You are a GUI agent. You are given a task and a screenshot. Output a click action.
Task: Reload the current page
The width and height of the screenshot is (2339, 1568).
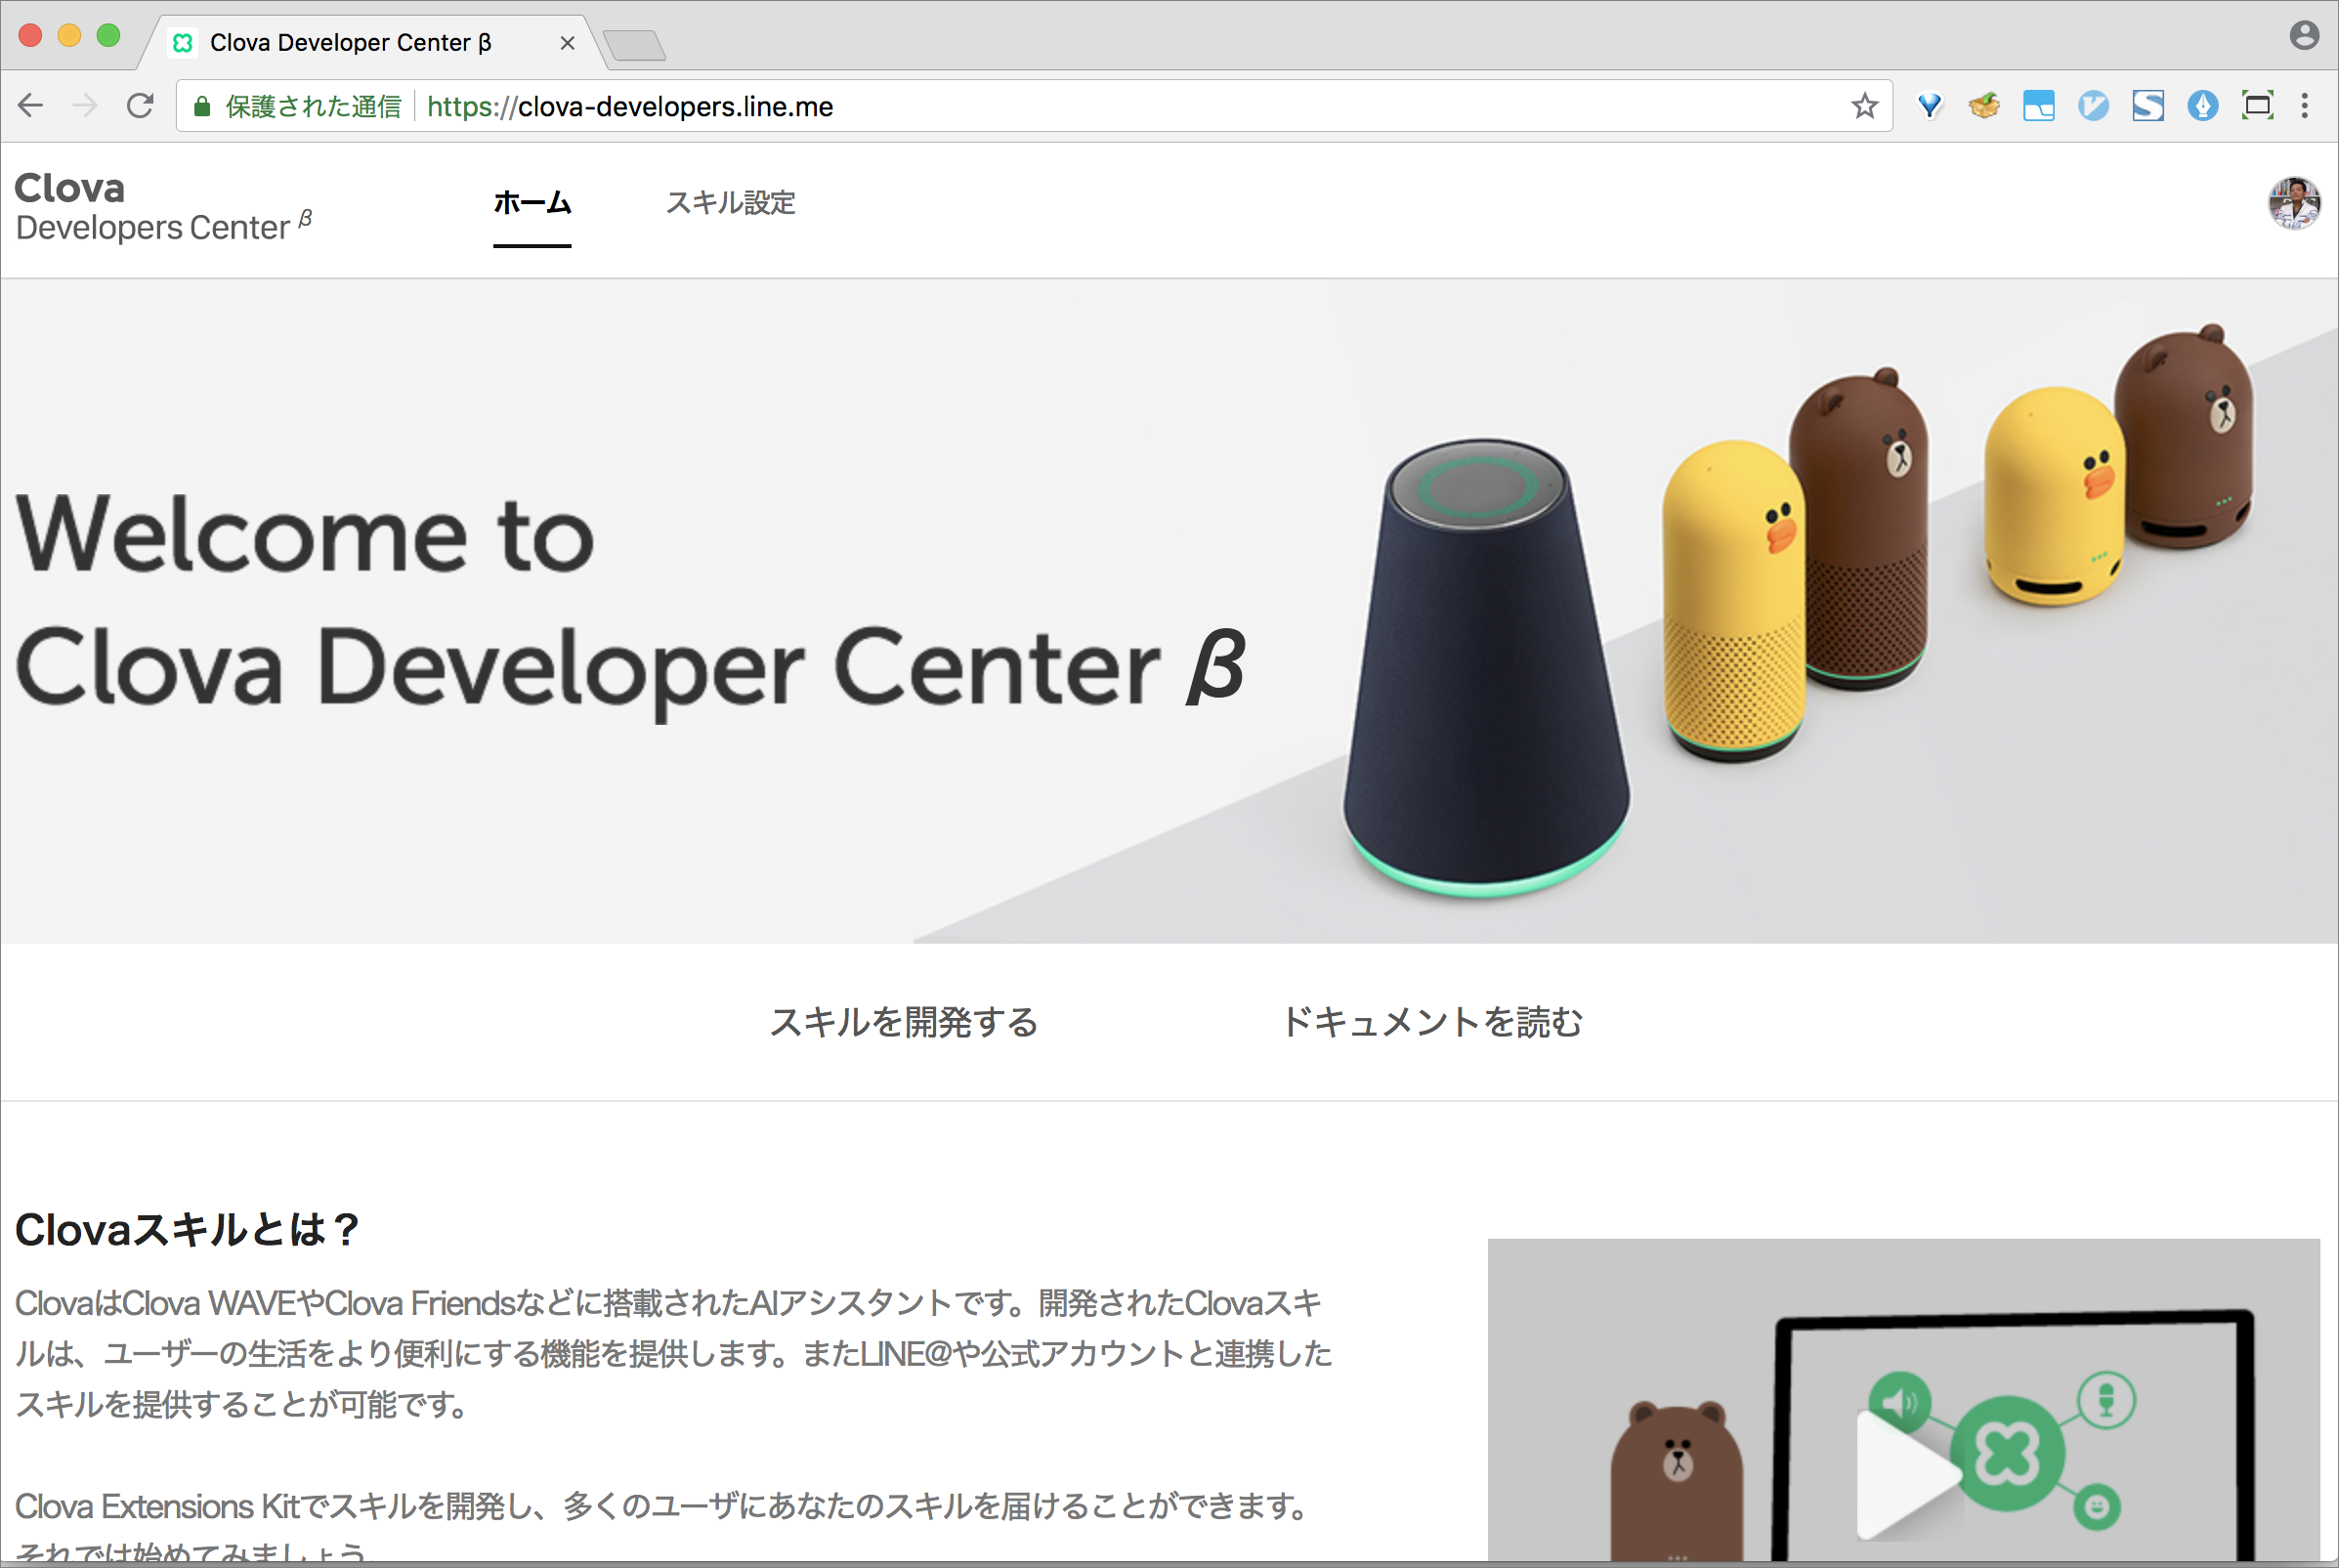[x=140, y=106]
